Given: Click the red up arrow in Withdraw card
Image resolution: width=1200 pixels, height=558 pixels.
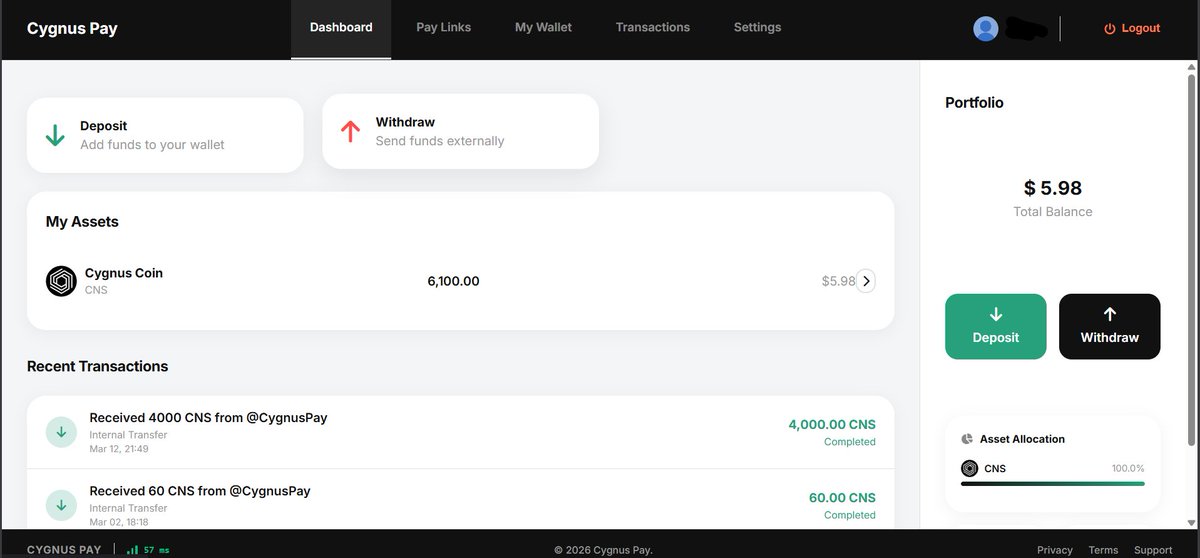Looking at the screenshot, I should click(x=350, y=131).
